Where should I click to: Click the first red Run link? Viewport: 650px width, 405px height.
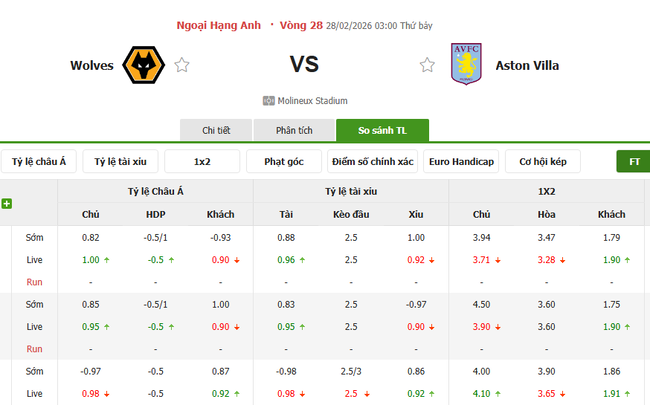click(34, 282)
